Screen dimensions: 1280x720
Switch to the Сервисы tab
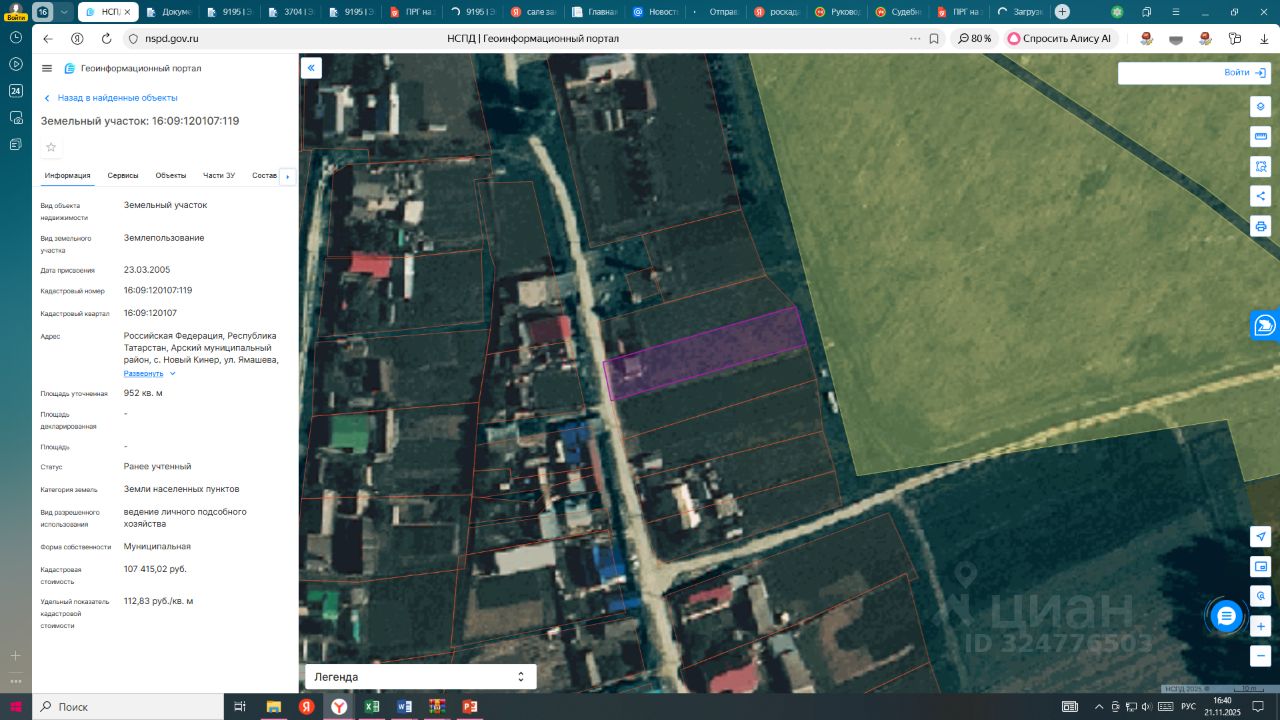pyautogui.click(x=123, y=175)
